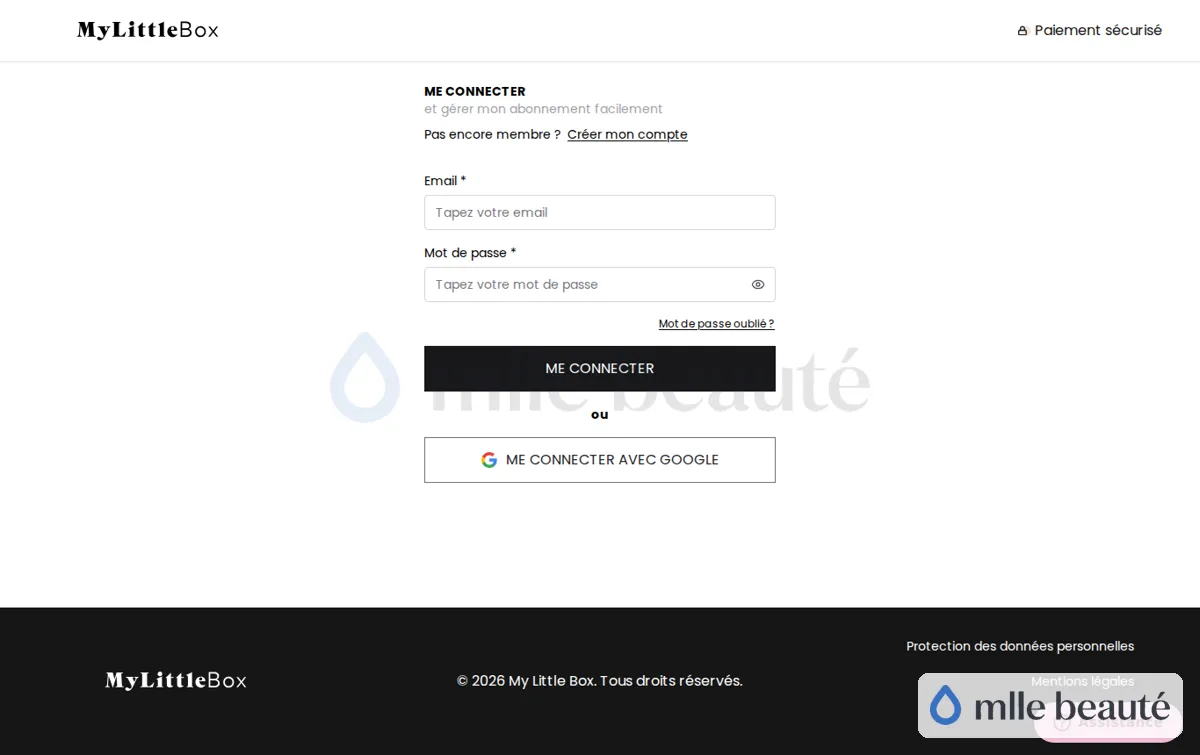Click the copyright 2026 My Little Box text

[x=600, y=681]
